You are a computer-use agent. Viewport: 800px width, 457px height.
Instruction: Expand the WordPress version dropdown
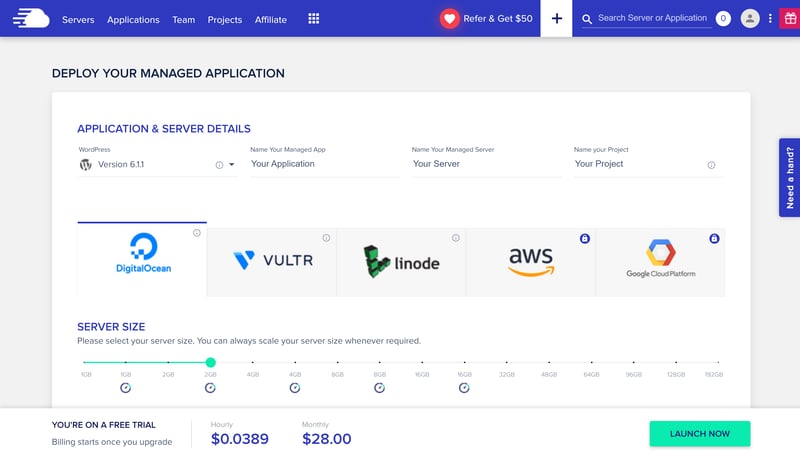point(231,165)
